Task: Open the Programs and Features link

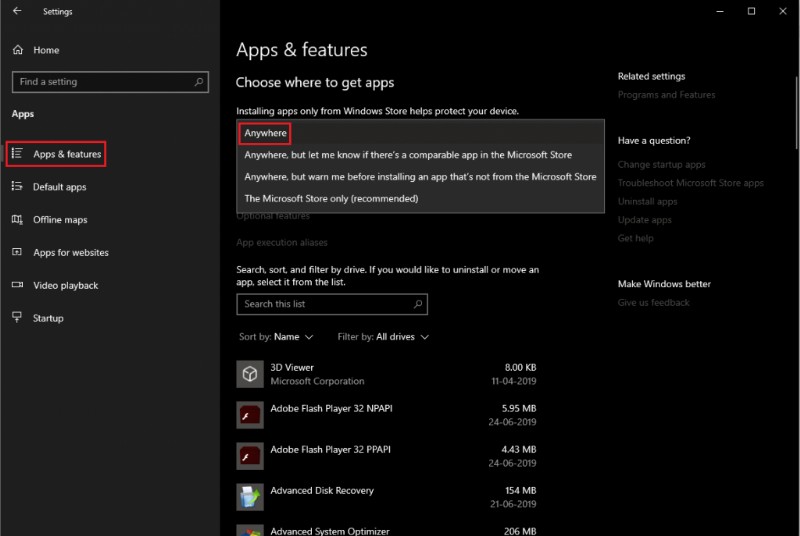Action: [x=666, y=95]
